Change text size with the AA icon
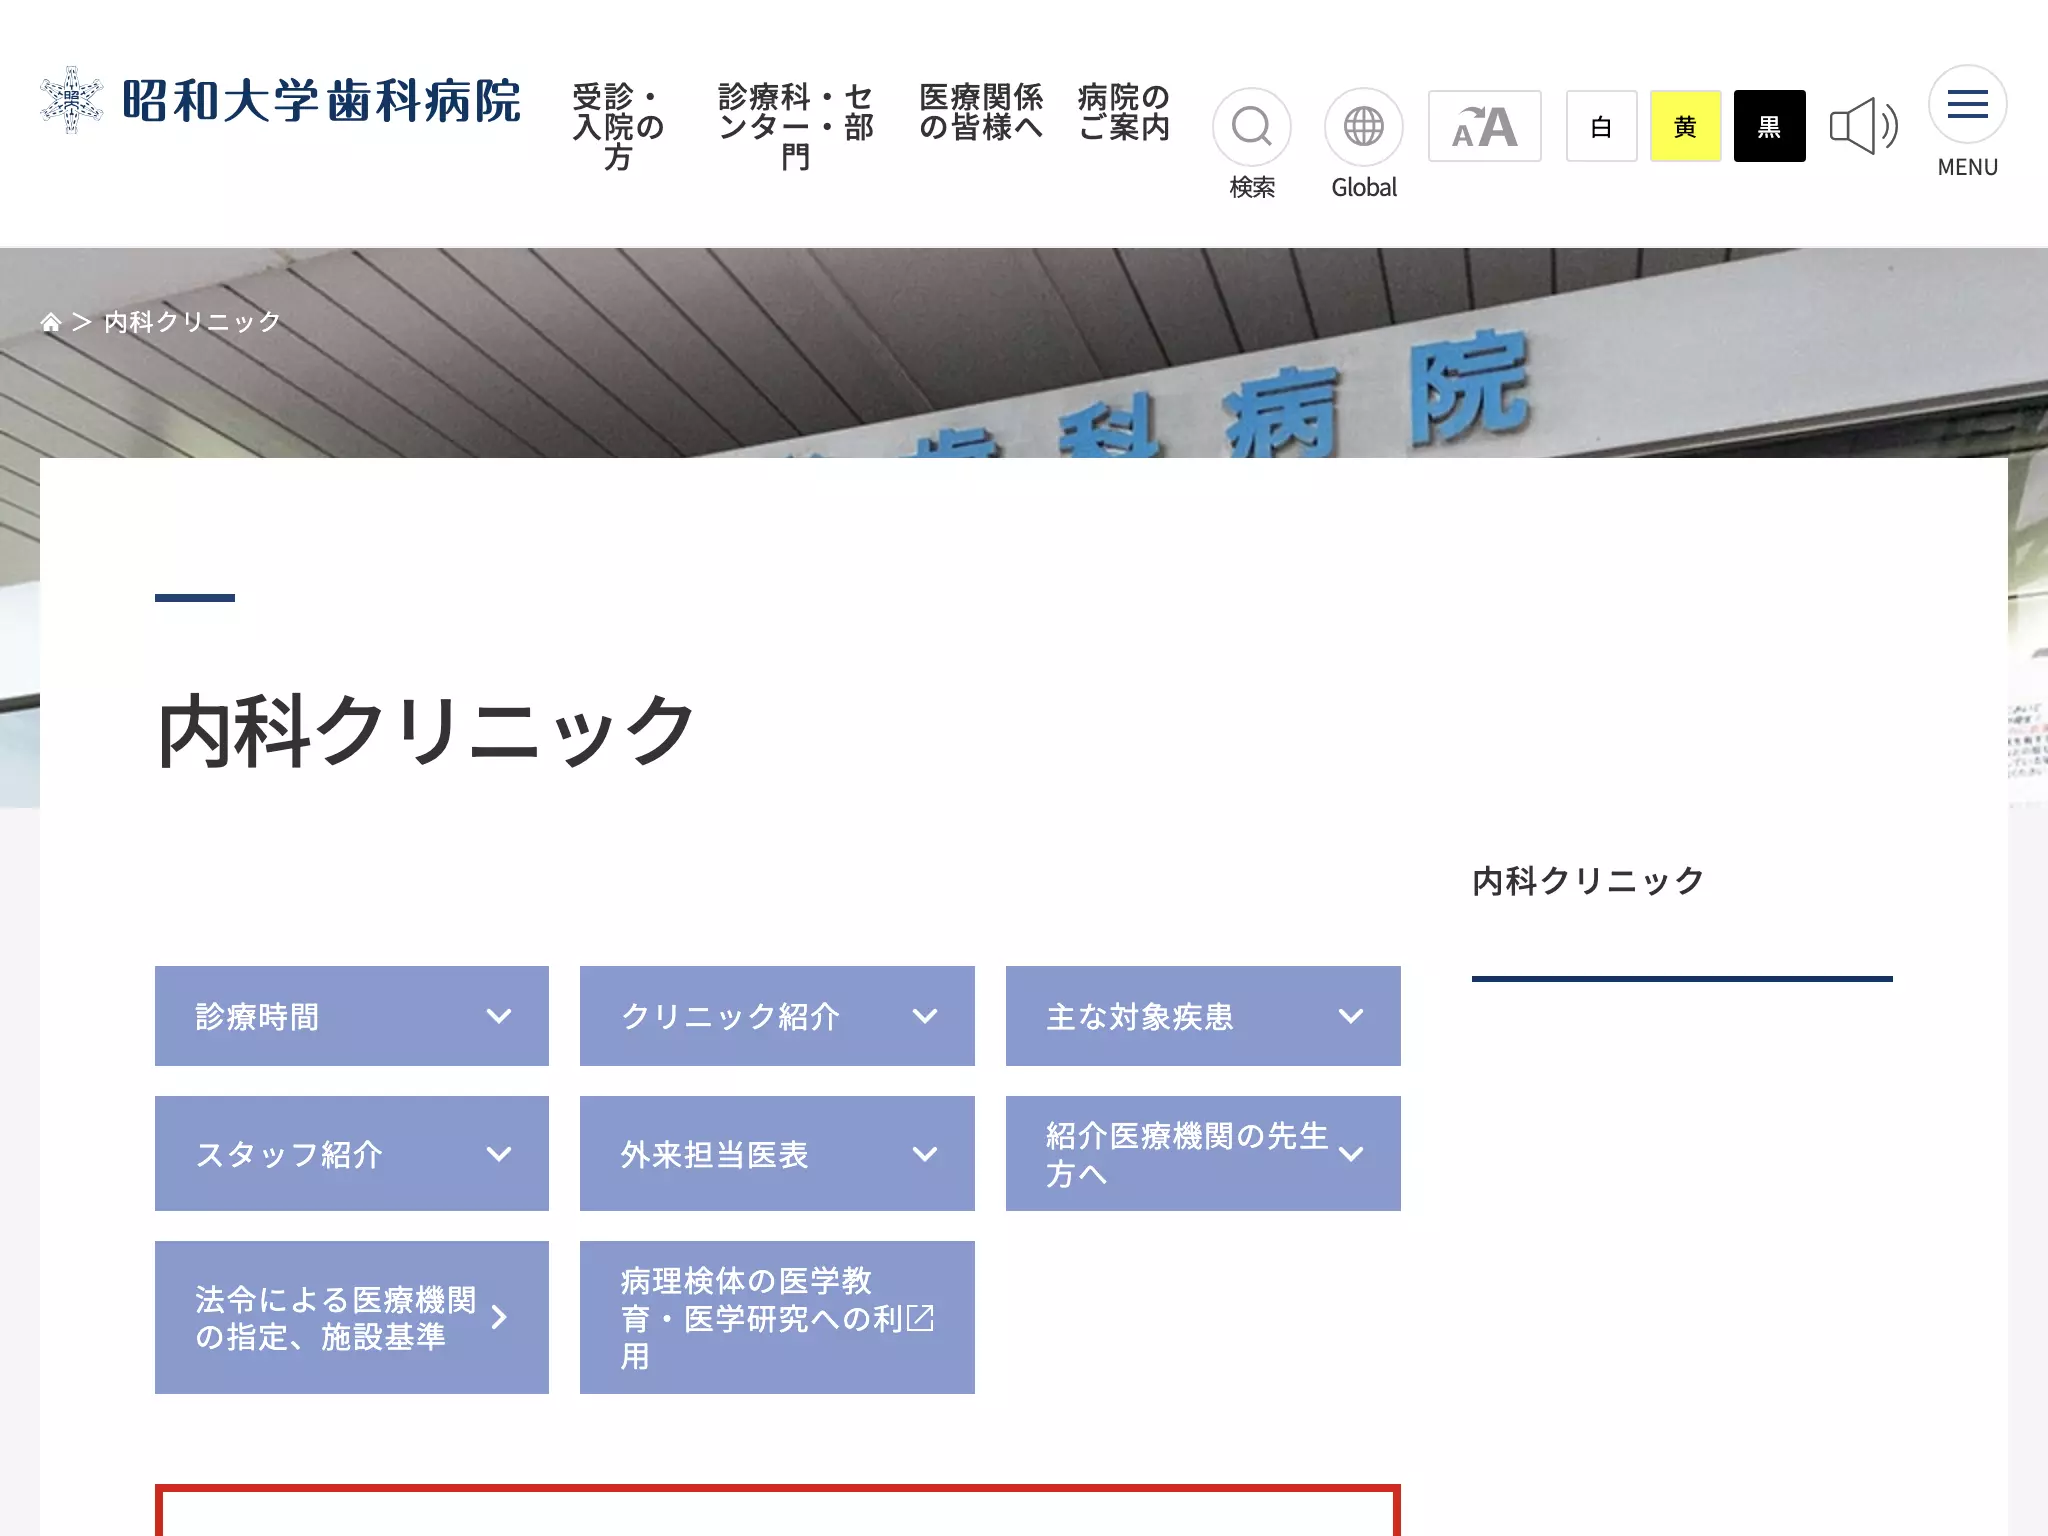Screen dimensions: 2048x1536 pyautogui.click(x=1484, y=126)
